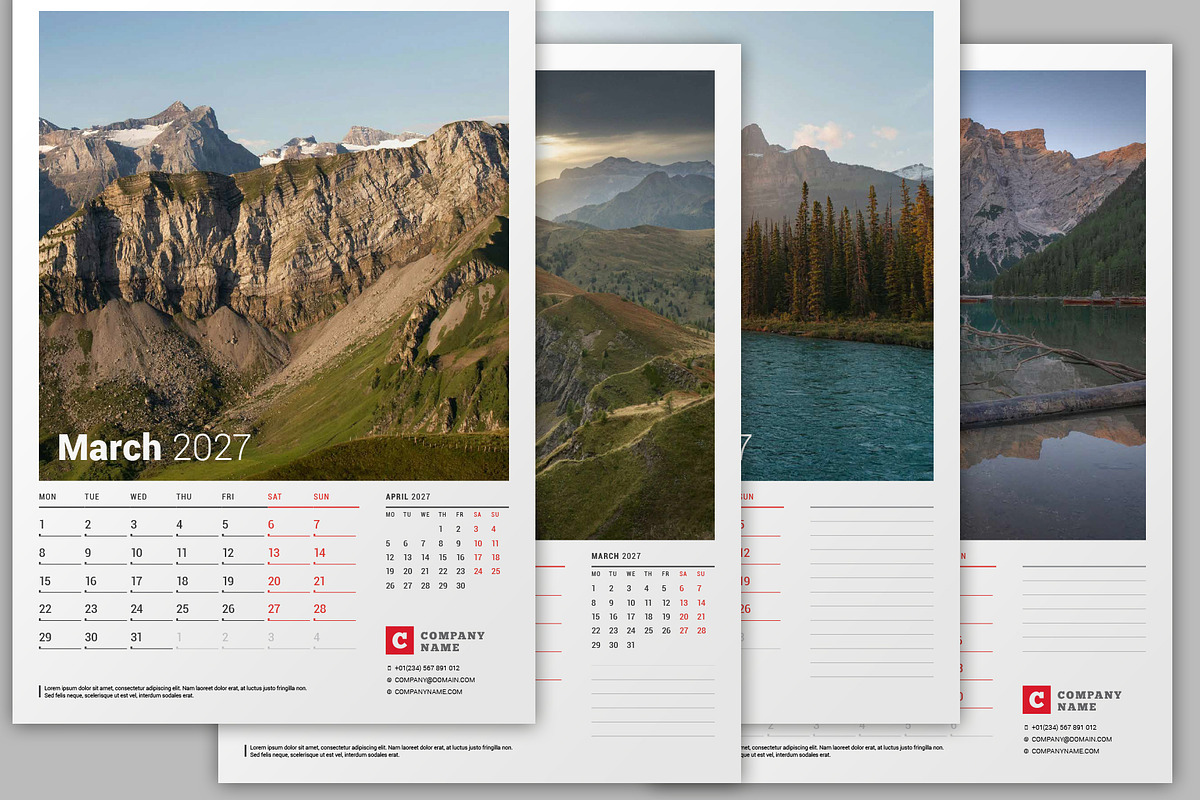Screen dimensions: 1200x800
Task: Click the red 'SAT' column header on the front page
Action: pos(275,497)
